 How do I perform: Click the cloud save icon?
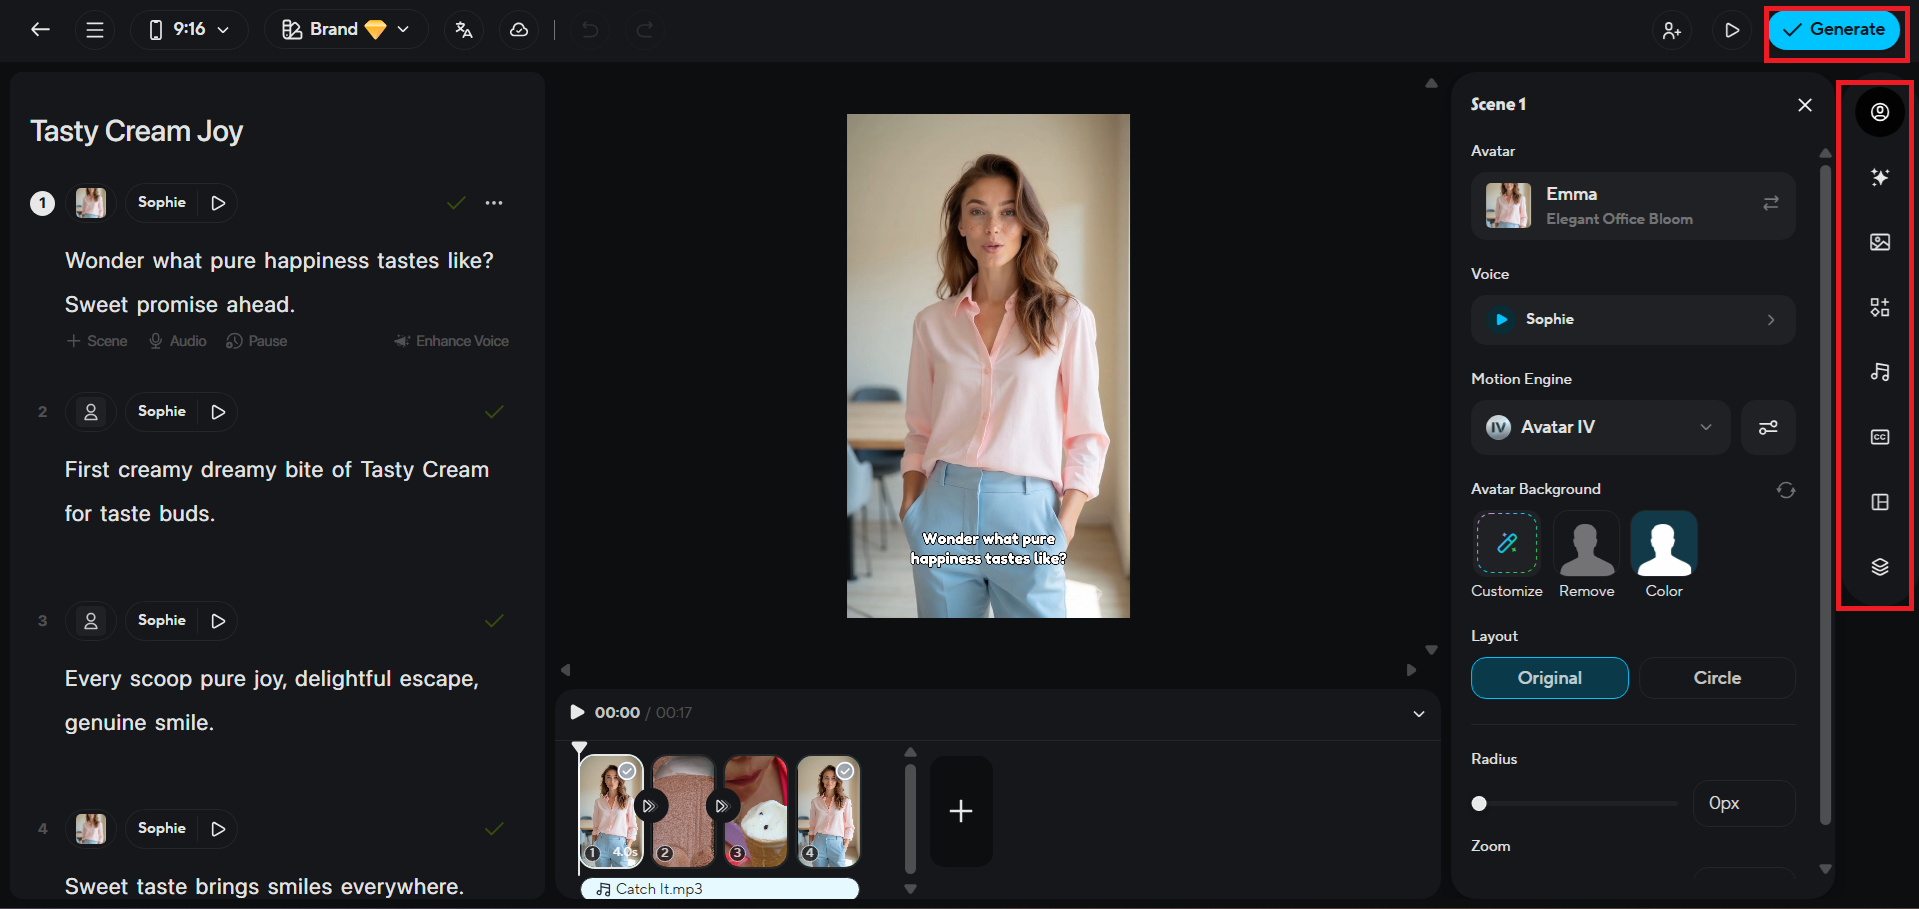(x=519, y=30)
